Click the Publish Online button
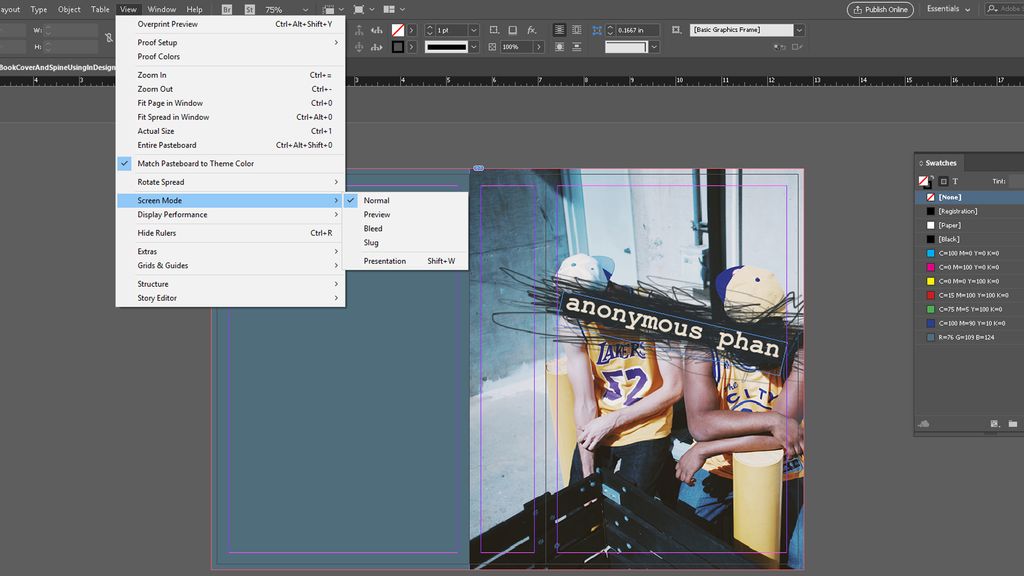1024x576 pixels. pyautogui.click(x=881, y=9)
